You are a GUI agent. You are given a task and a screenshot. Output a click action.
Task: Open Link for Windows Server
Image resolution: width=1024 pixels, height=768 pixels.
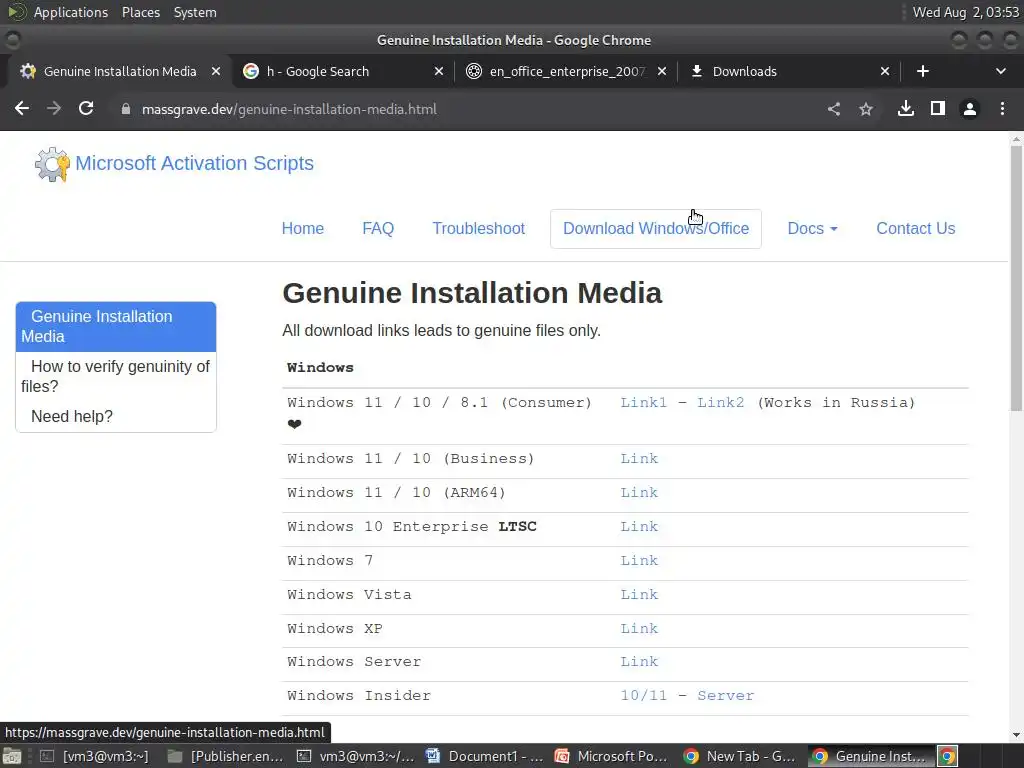pyautogui.click(x=639, y=662)
